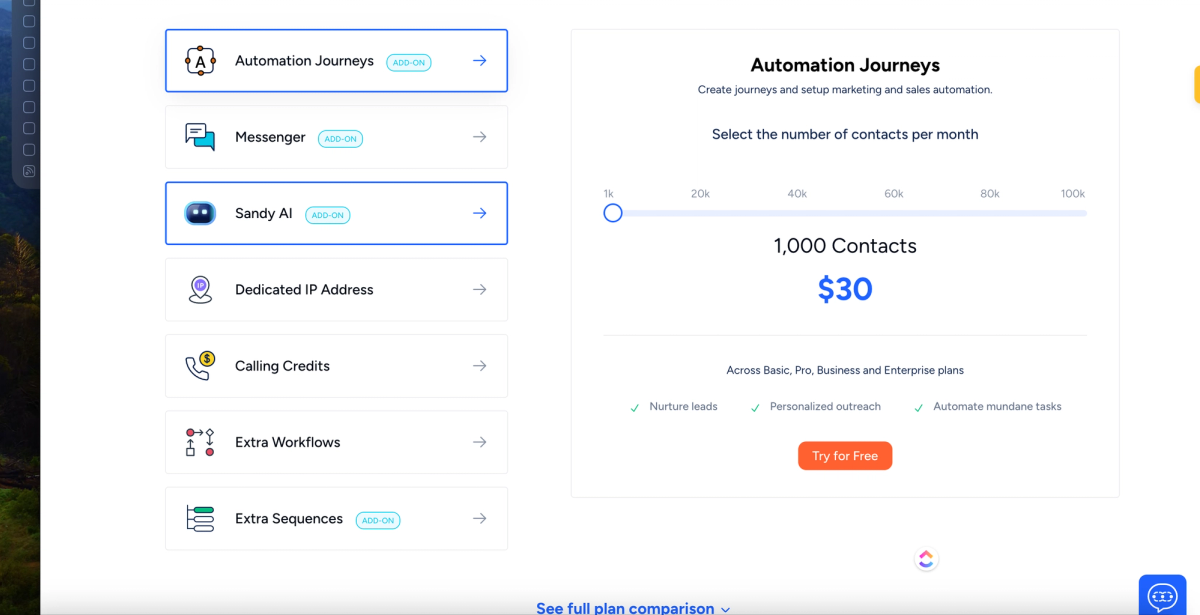Viewport: 1200px width, 615px height.
Task: Click the Sandy AI robot face icon
Action: pyautogui.click(x=200, y=213)
